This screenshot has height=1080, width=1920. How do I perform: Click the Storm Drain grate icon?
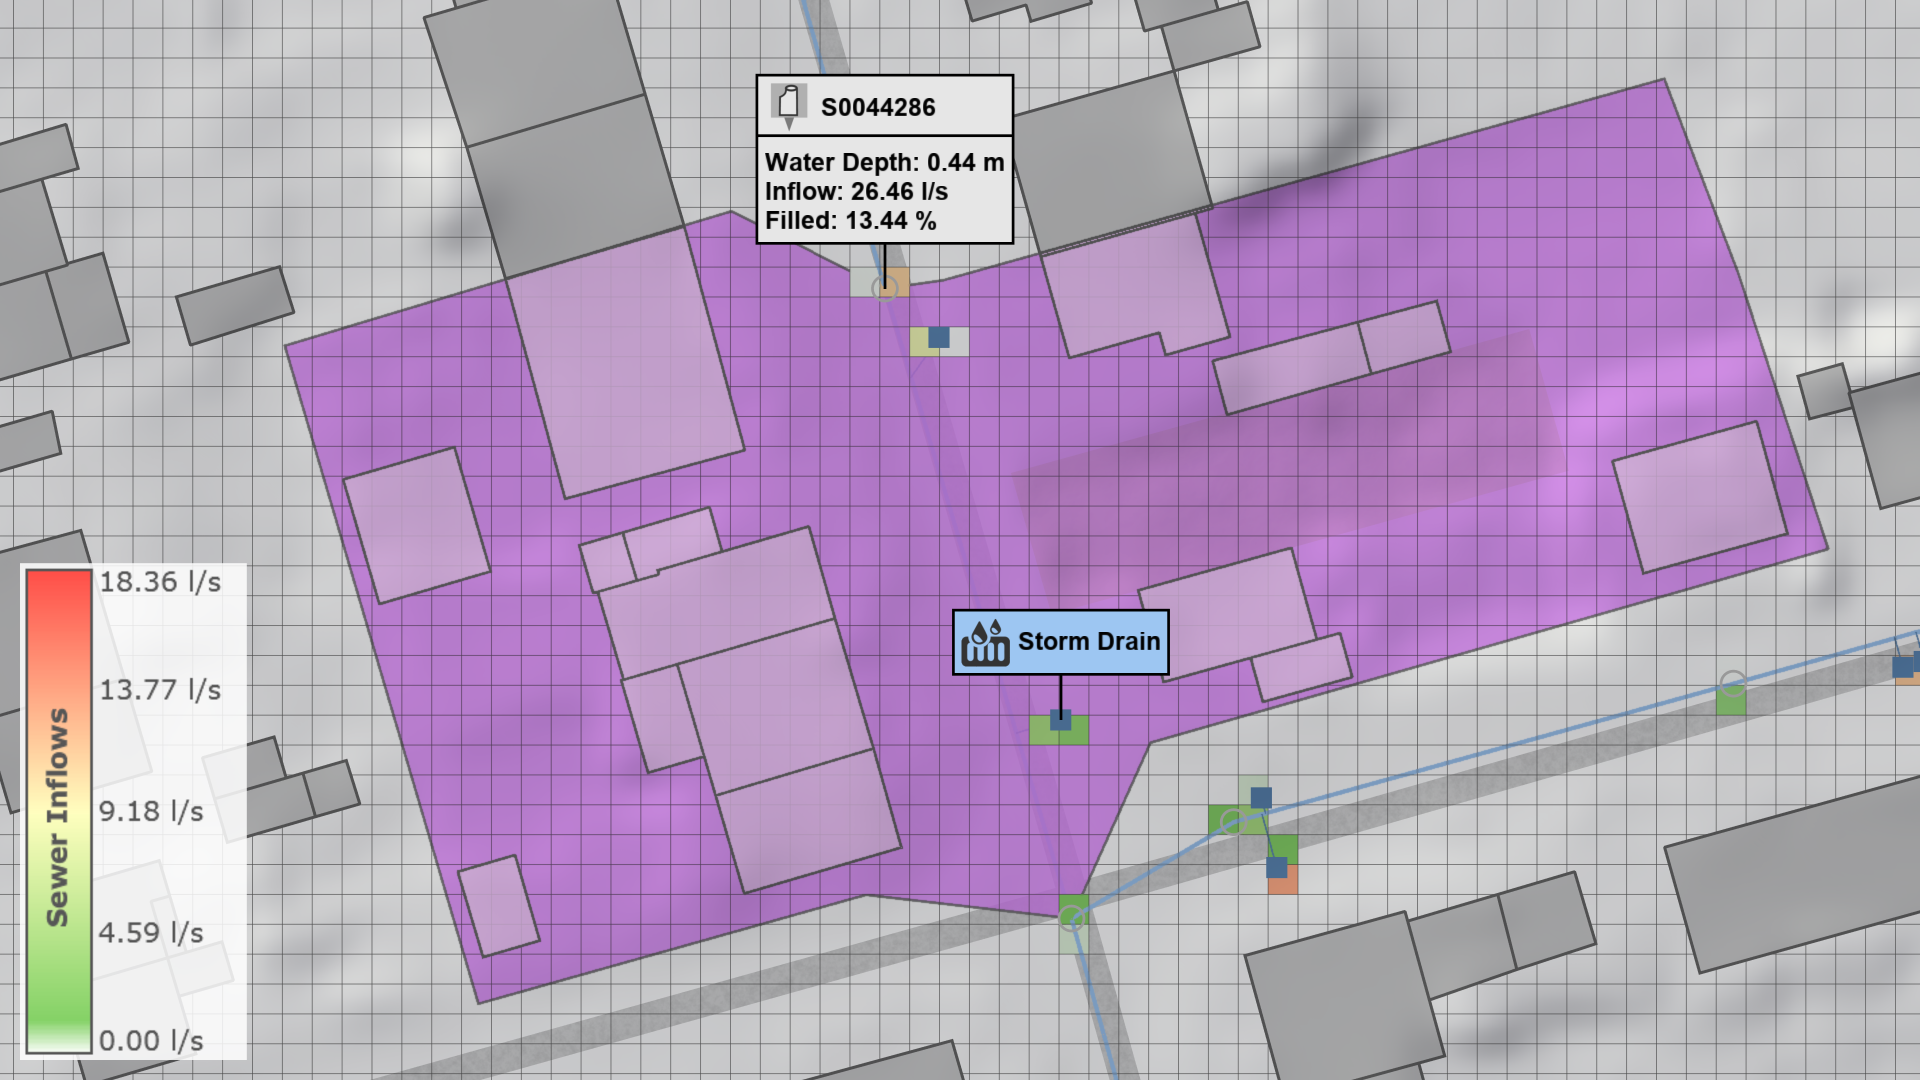click(984, 643)
